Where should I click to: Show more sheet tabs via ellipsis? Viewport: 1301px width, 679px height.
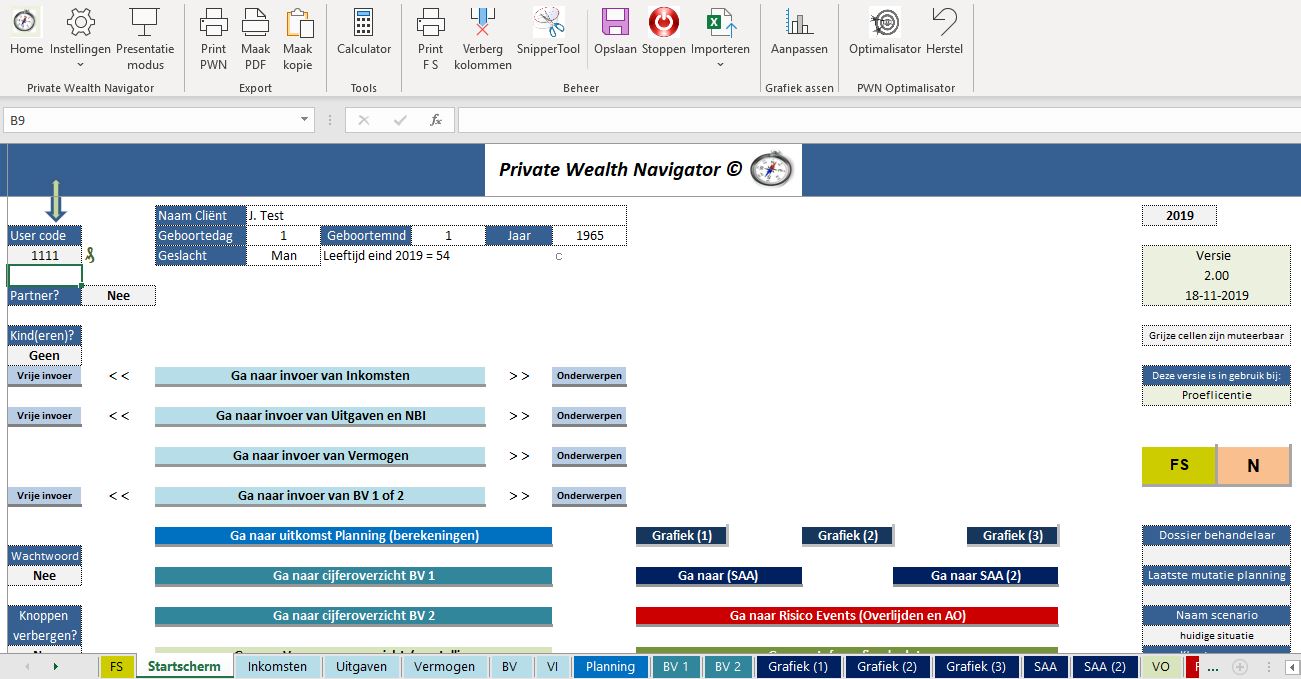pyautogui.click(x=1213, y=667)
